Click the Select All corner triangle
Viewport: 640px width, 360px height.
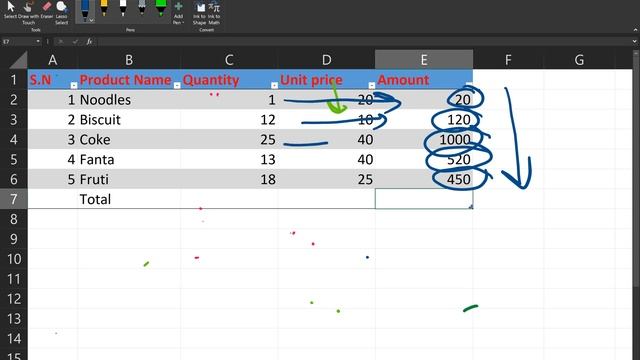18,60
